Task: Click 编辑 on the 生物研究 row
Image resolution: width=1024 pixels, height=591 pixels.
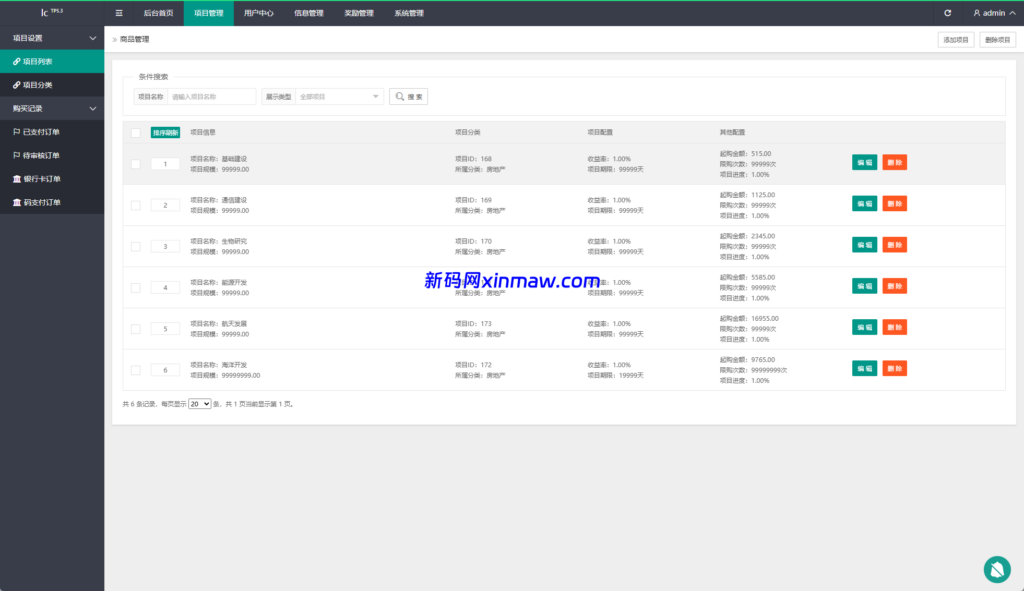Action: point(864,244)
